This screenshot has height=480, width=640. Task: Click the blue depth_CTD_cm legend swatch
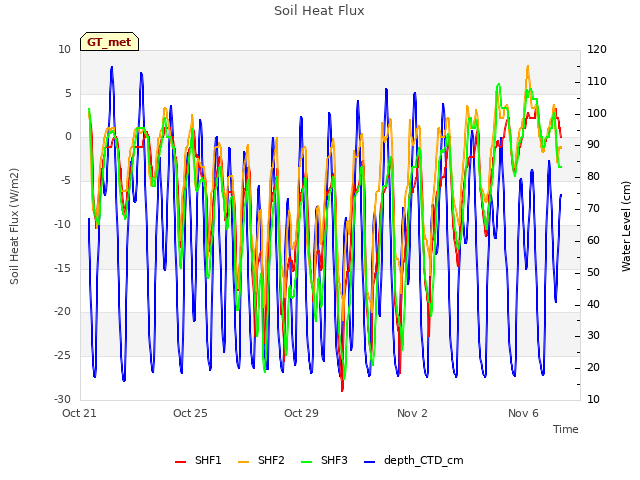coord(369,462)
